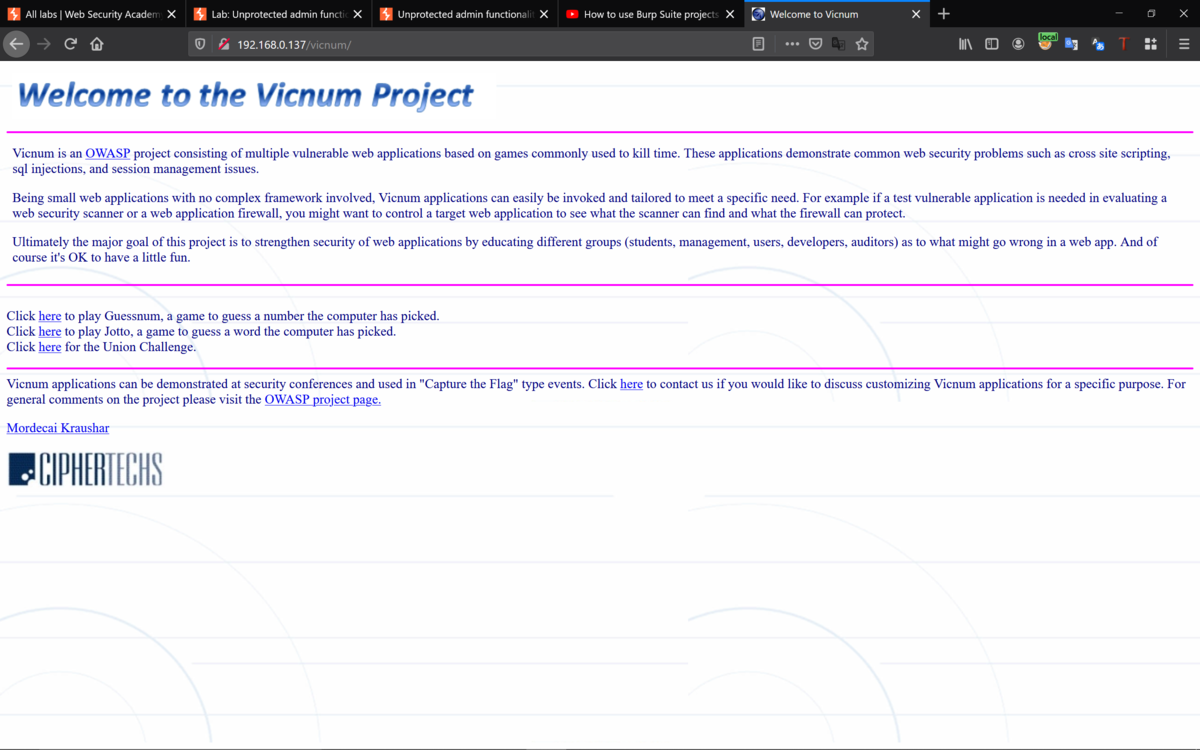The image size is (1200, 750).
Task: Close the All labs tab
Action: pyautogui.click(x=171, y=14)
